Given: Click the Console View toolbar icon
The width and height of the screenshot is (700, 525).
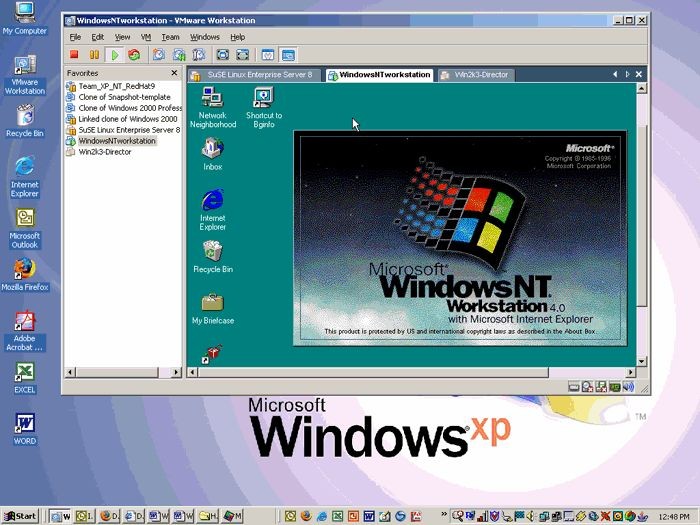Looking at the screenshot, I should (288, 55).
